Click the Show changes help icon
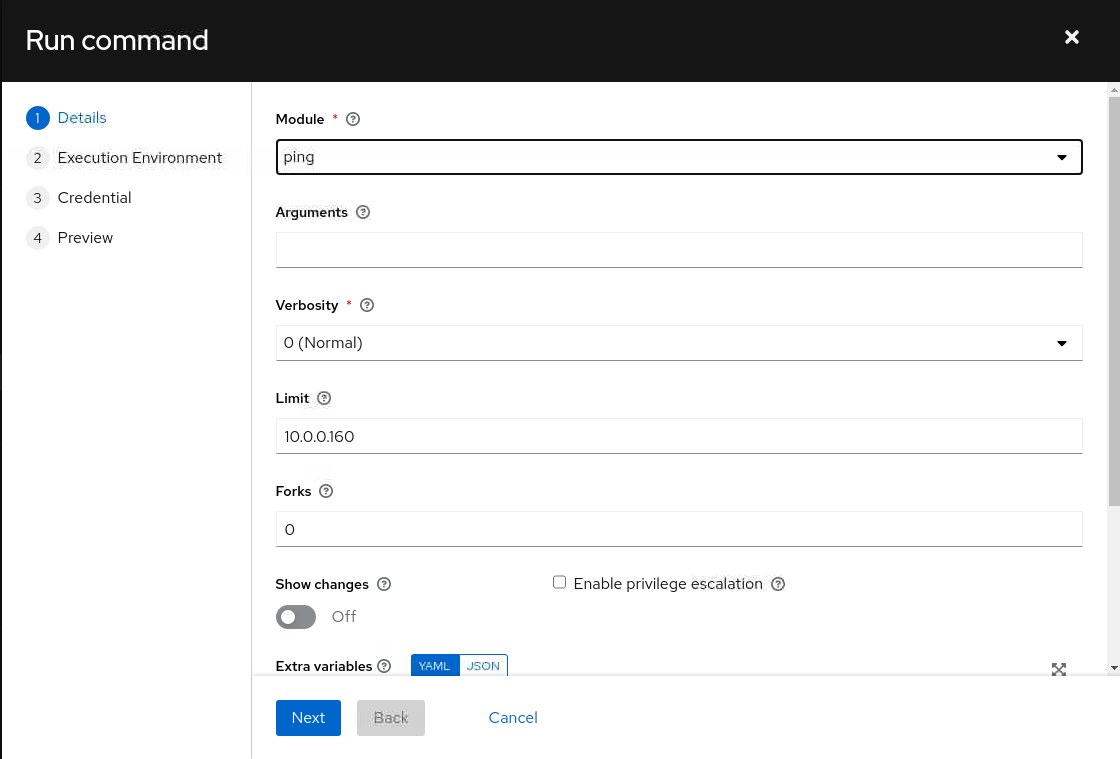The width and height of the screenshot is (1120, 759). [x=384, y=584]
